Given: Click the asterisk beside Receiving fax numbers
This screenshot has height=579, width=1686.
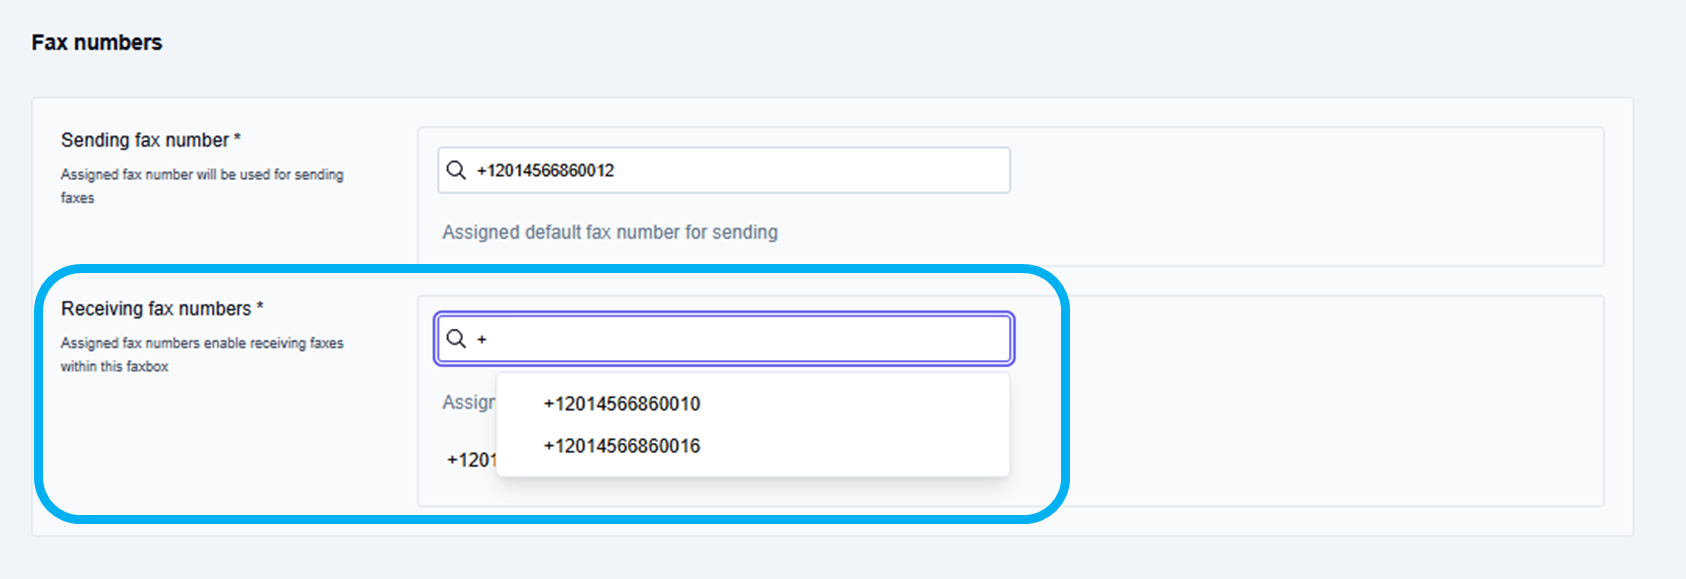Looking at the screenshot, I should (260, 307).
